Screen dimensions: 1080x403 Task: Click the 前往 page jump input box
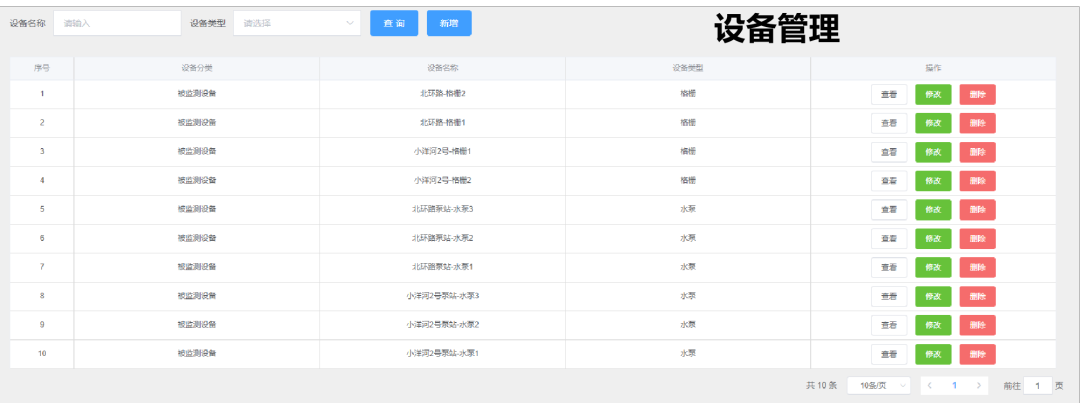point(1038,385)
